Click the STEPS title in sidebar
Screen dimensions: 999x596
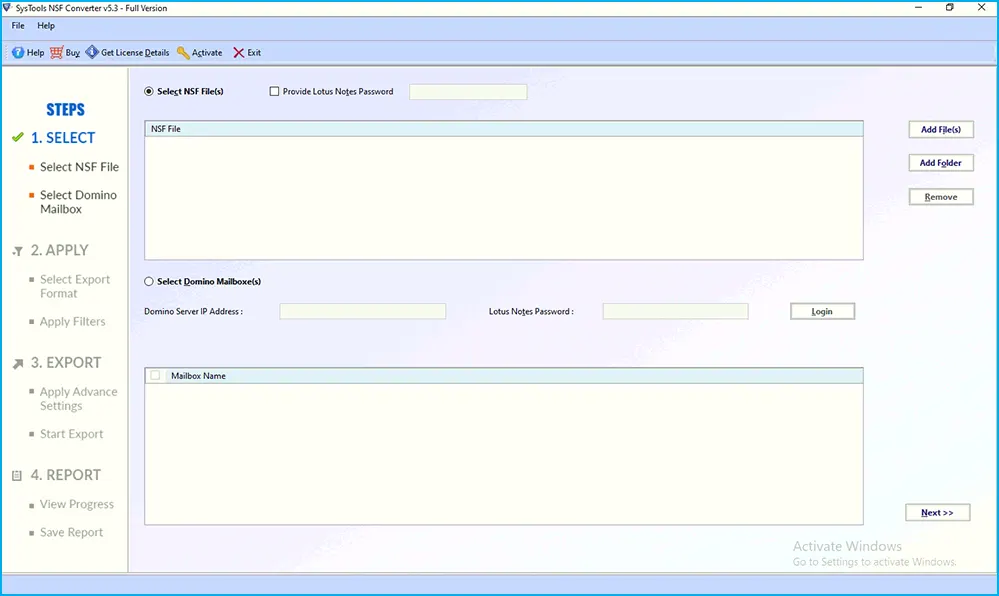[66, 110]
